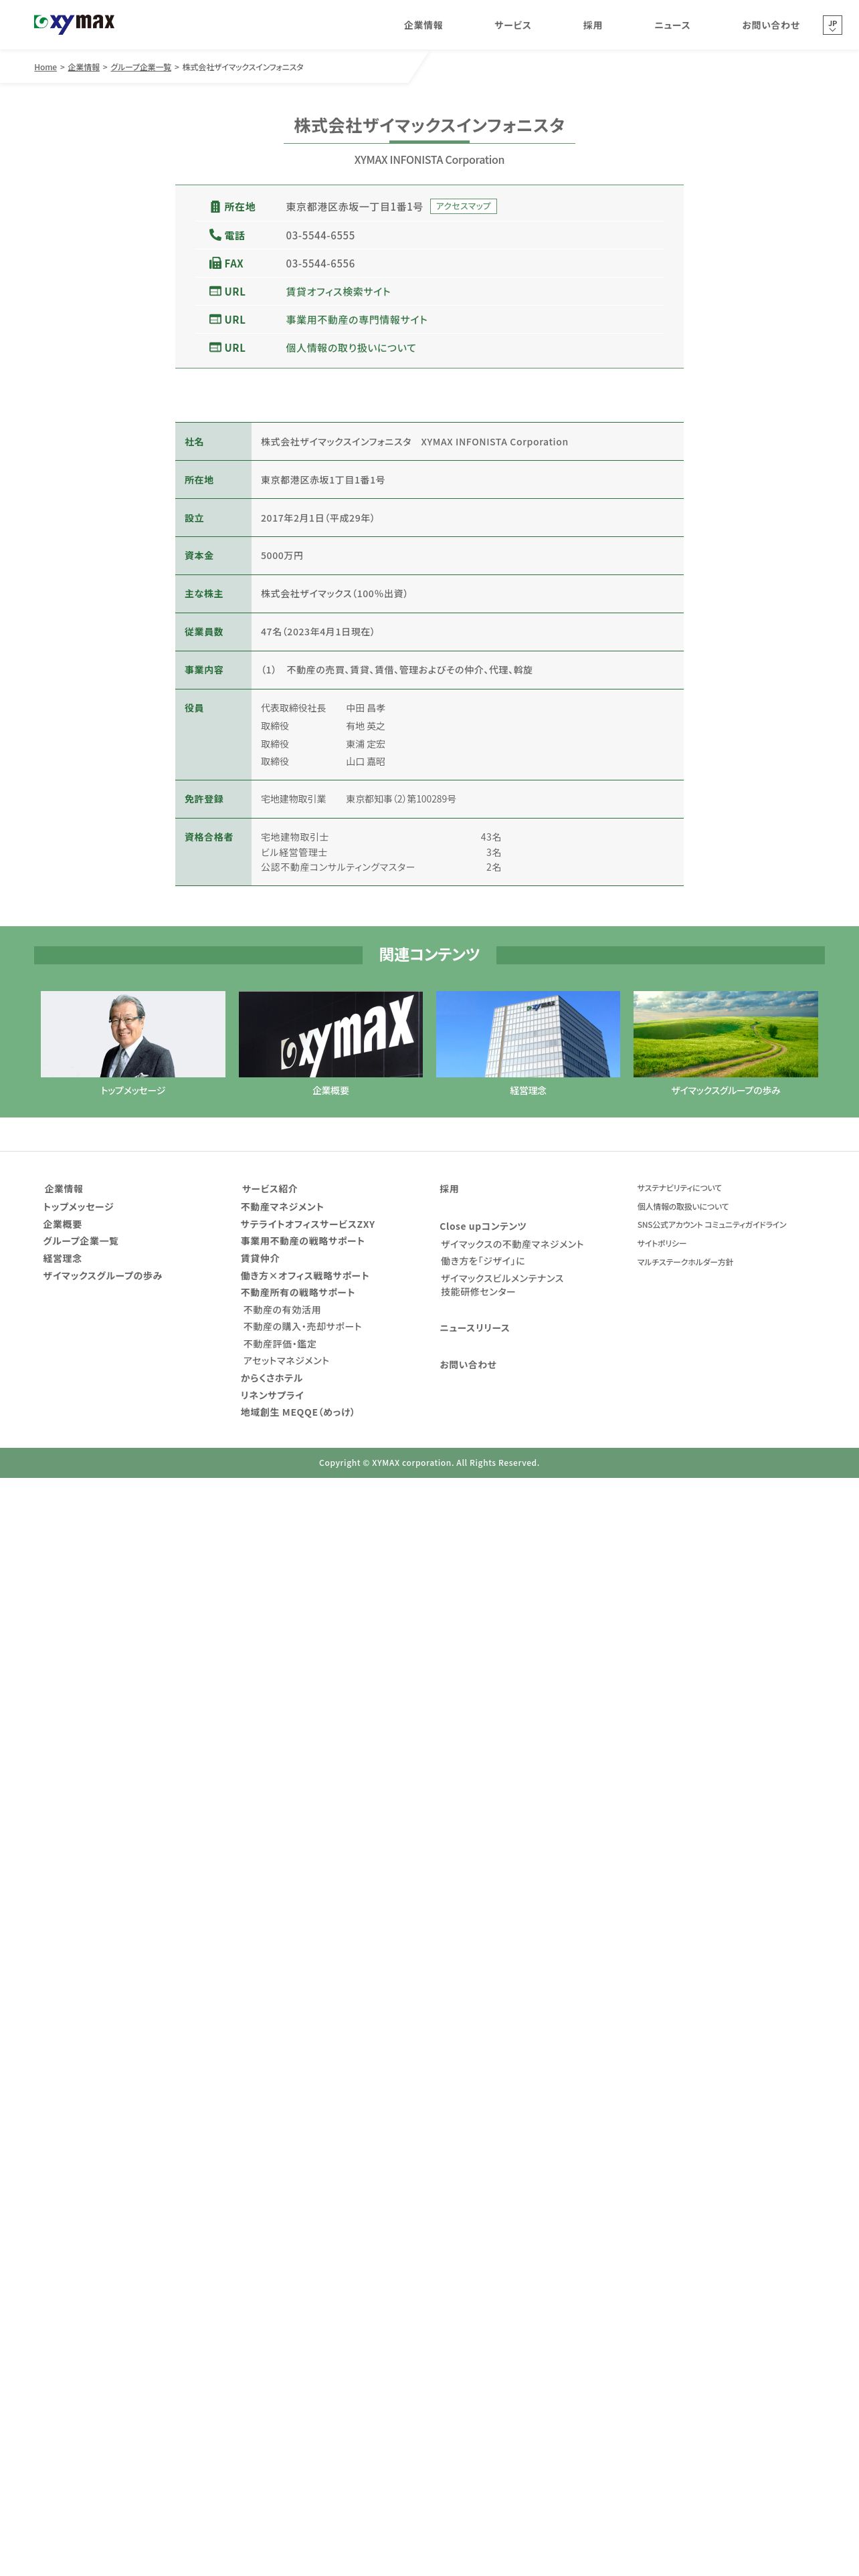Screen dimensions: 859x2576
Task: Open 経営理念 building thumbnail card
Action: tap(528, 1044)
